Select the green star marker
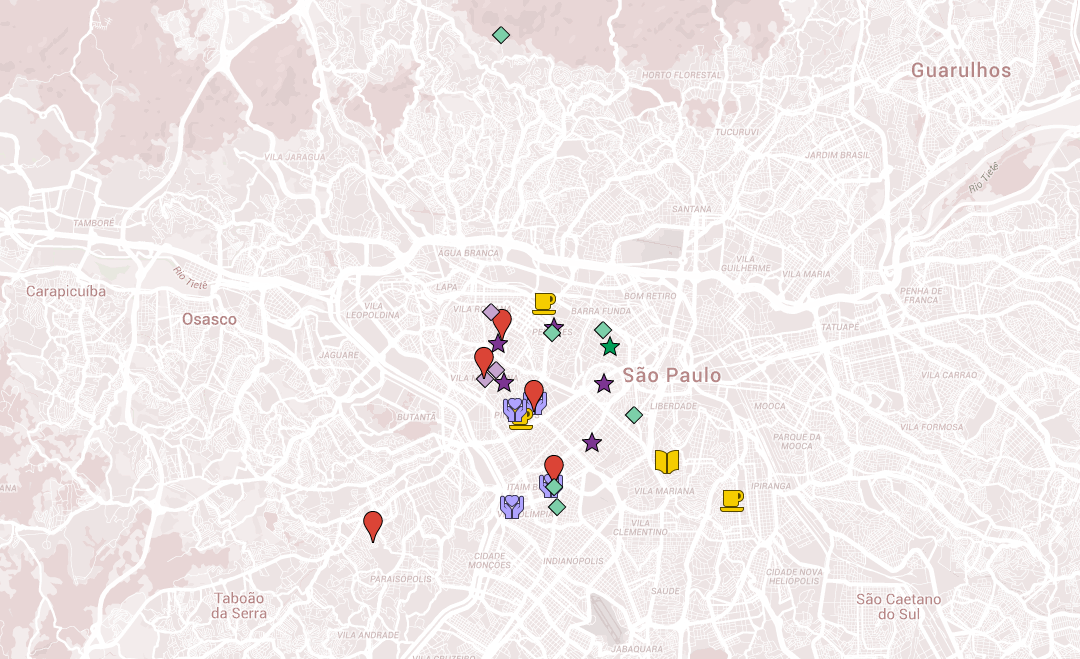The height and width of the screenshot is (659, 1080). (610, 346)
